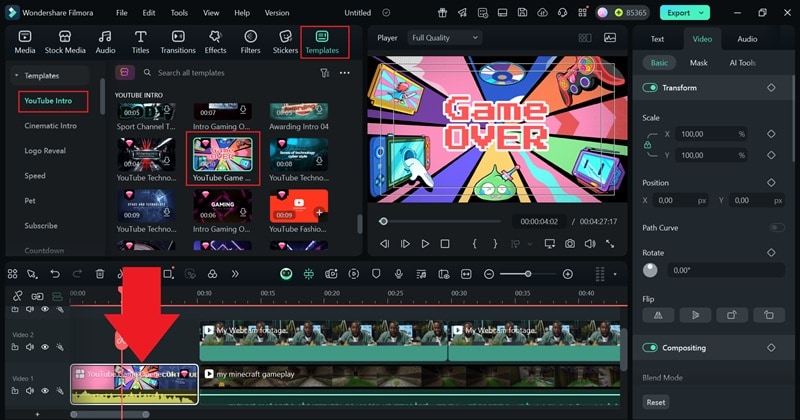Click the Reset button
800x420 pixels.
point(656,402)
